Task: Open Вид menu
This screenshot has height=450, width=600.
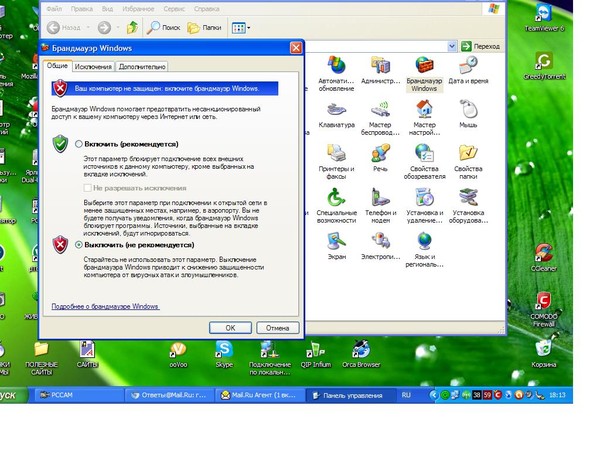Action: [x=107, y=8]
